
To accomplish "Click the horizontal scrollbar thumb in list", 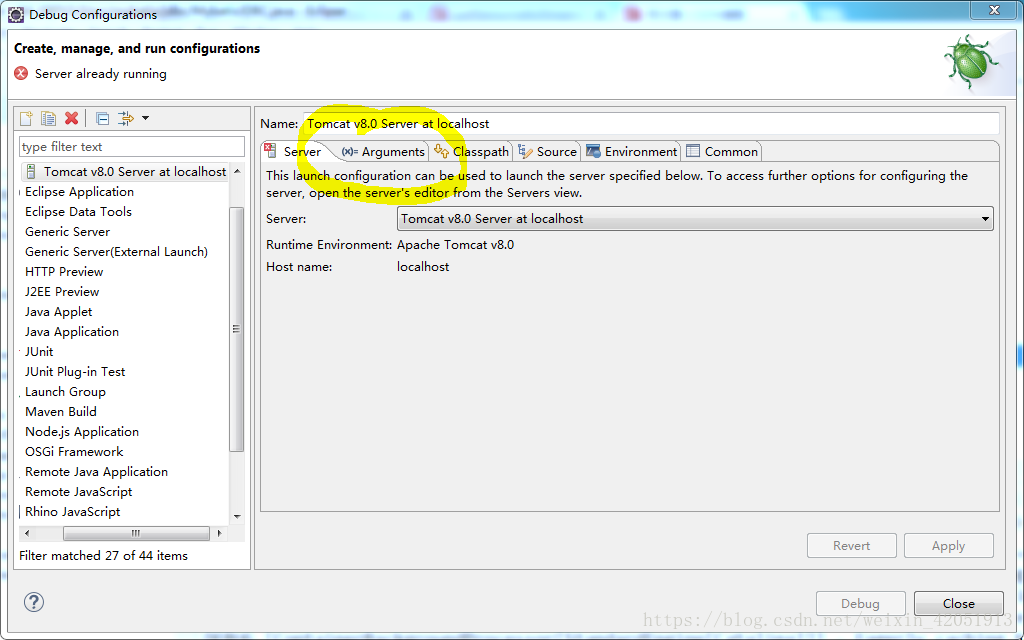I will pyautogui.click(x=136, y=534).
